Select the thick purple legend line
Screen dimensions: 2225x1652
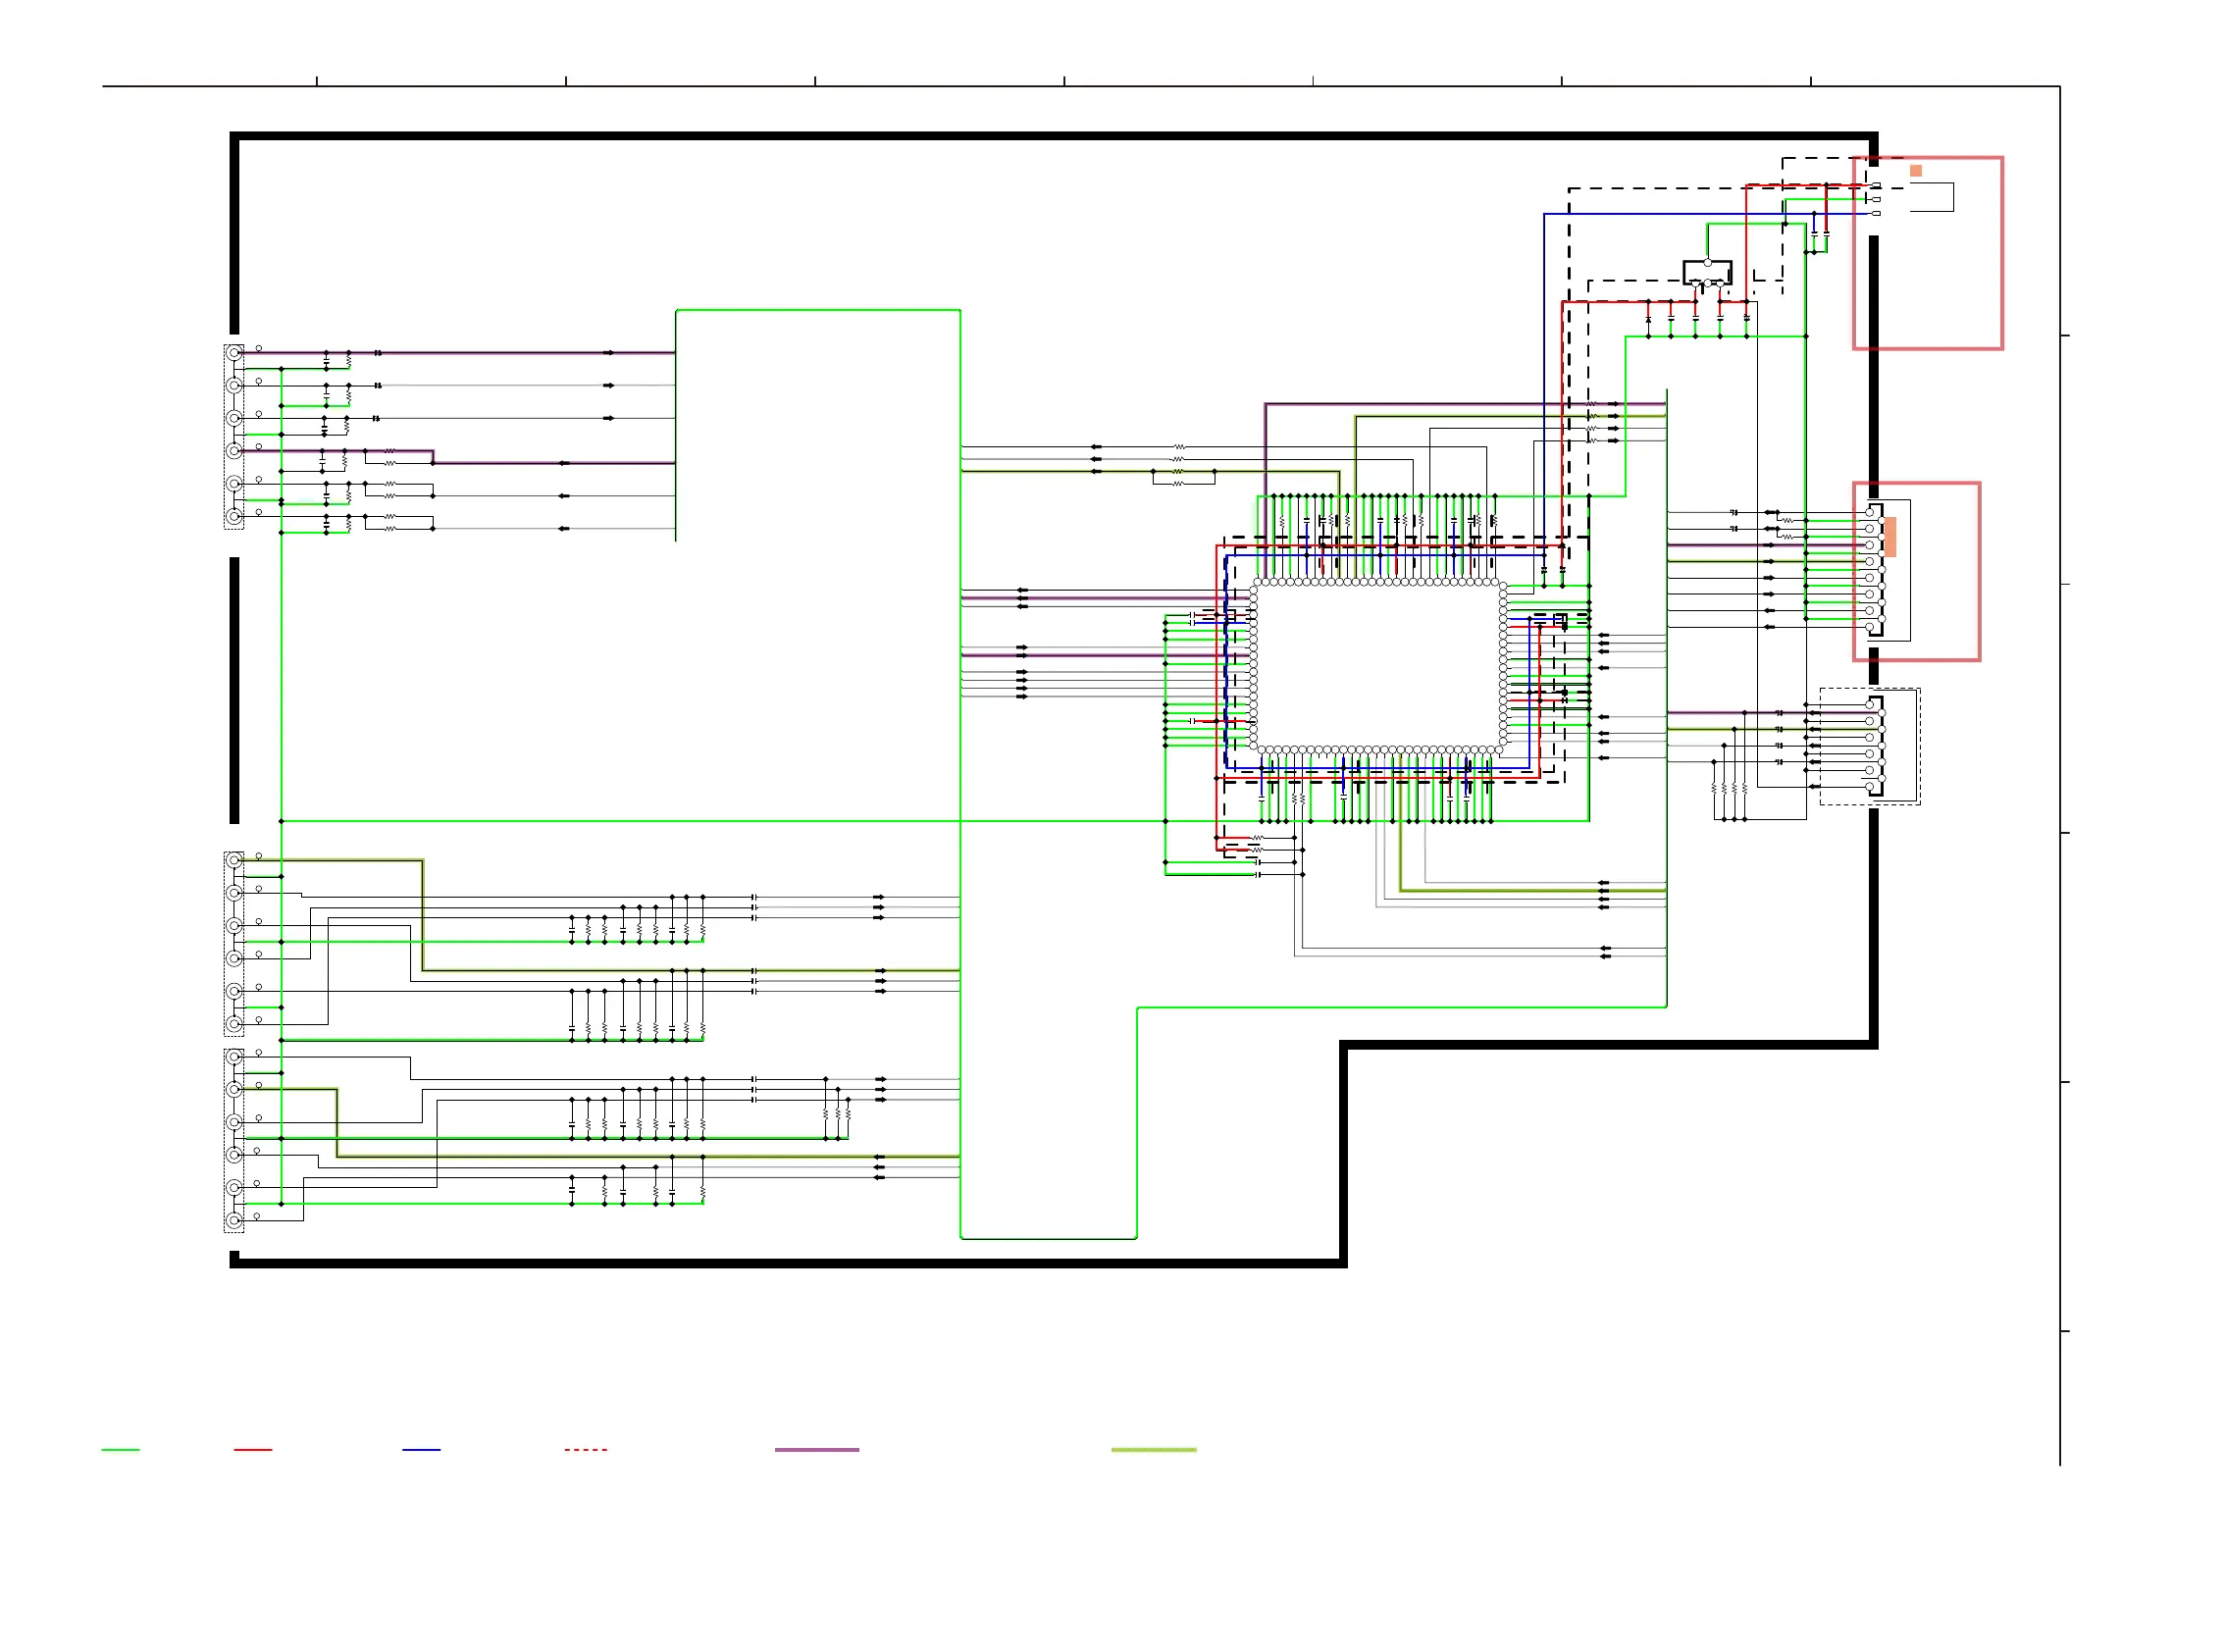816,1449
